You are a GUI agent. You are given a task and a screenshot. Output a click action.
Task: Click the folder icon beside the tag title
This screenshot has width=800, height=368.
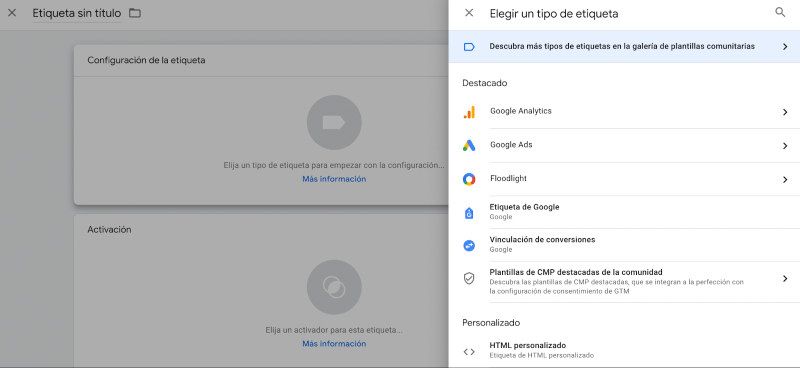[x=135, y=13]
